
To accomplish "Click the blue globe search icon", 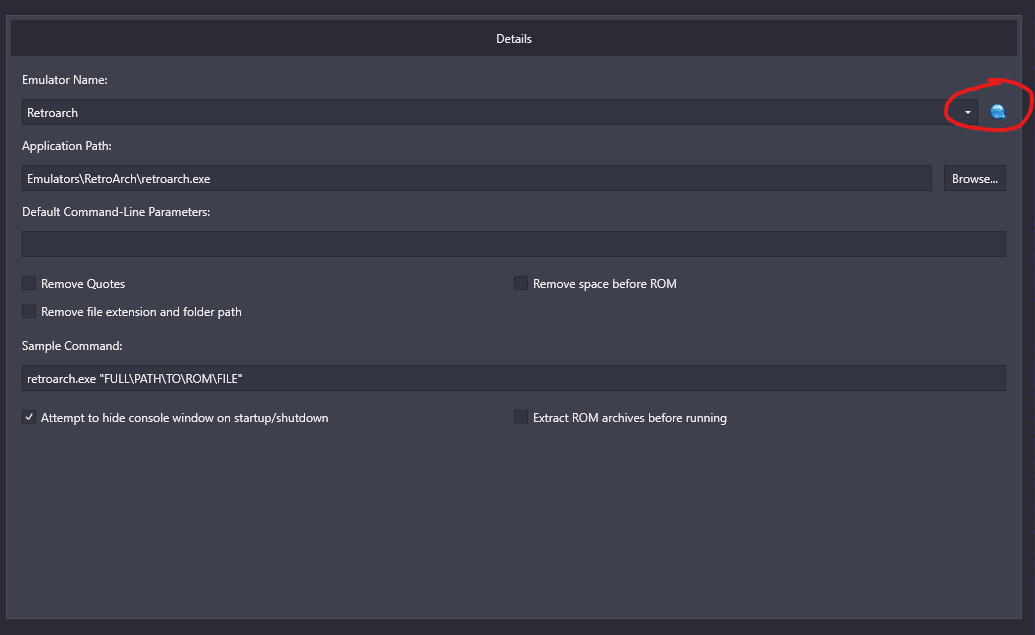I will [x=998, y=112].
